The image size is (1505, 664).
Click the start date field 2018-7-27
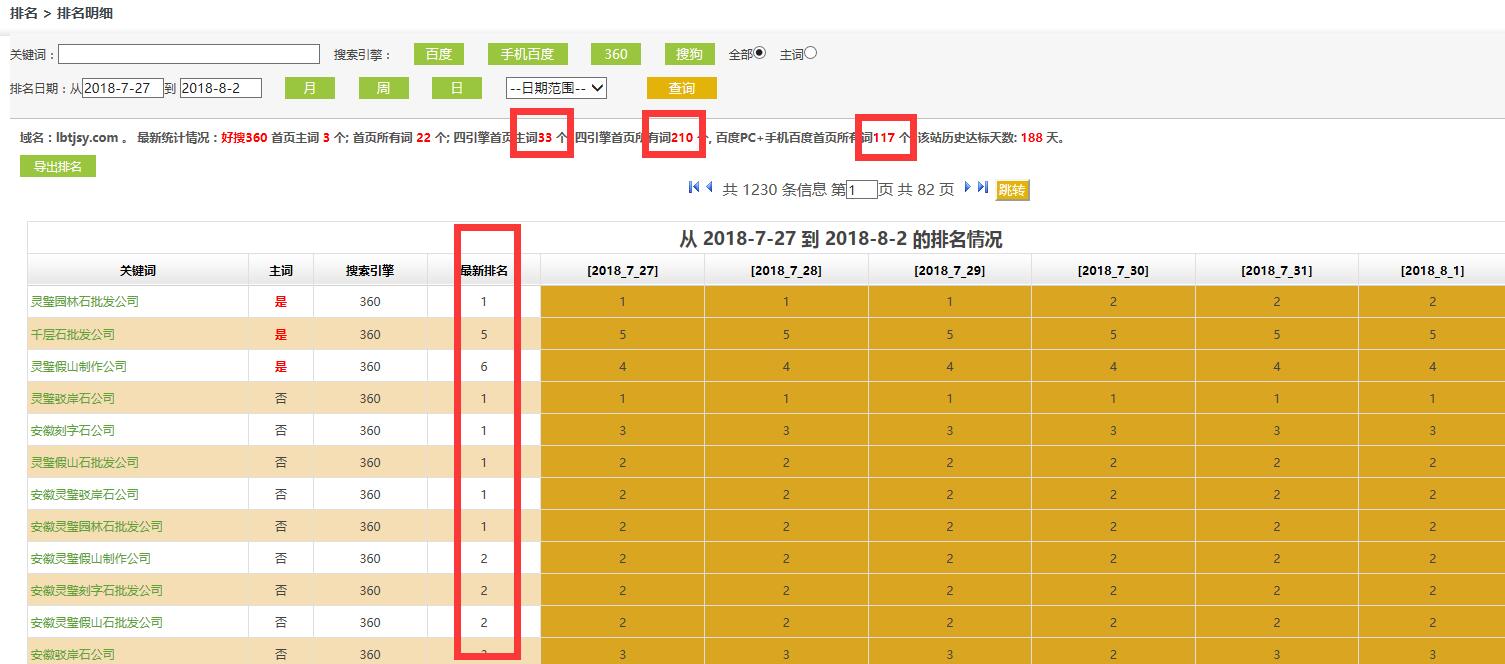coord(122,88)
